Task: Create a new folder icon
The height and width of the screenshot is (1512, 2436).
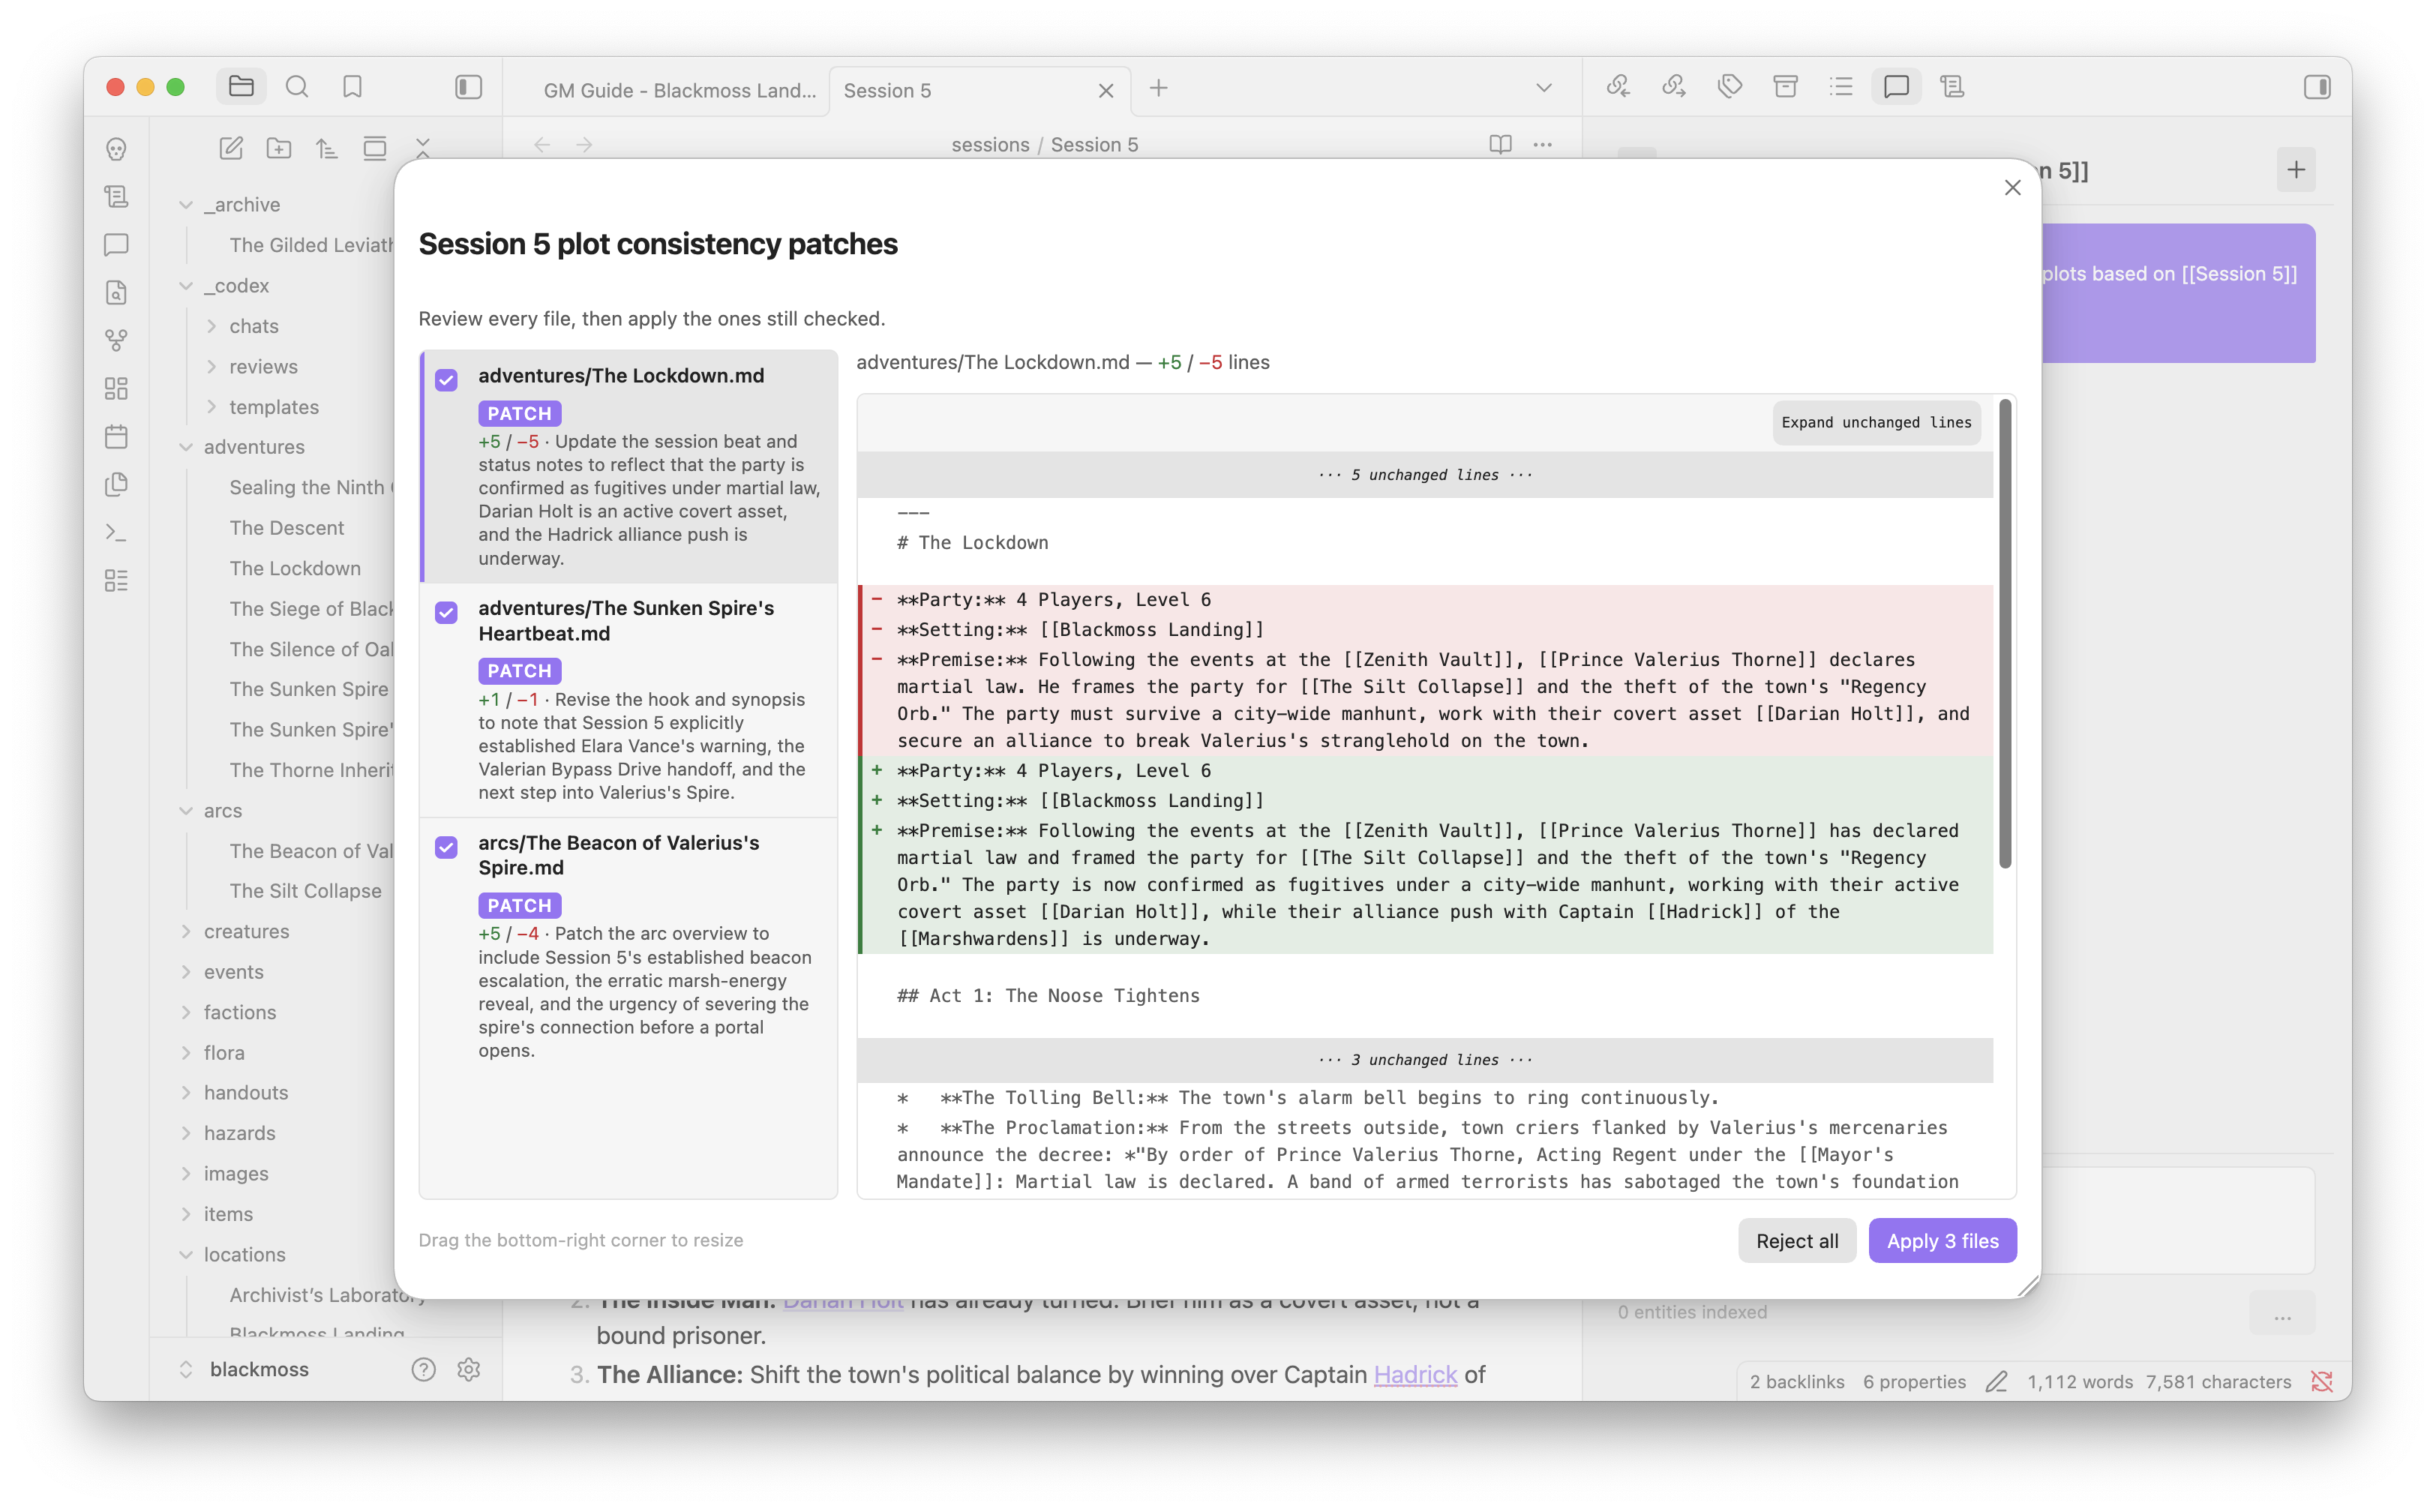Action: pyautogui.click(x=279, y=149)
